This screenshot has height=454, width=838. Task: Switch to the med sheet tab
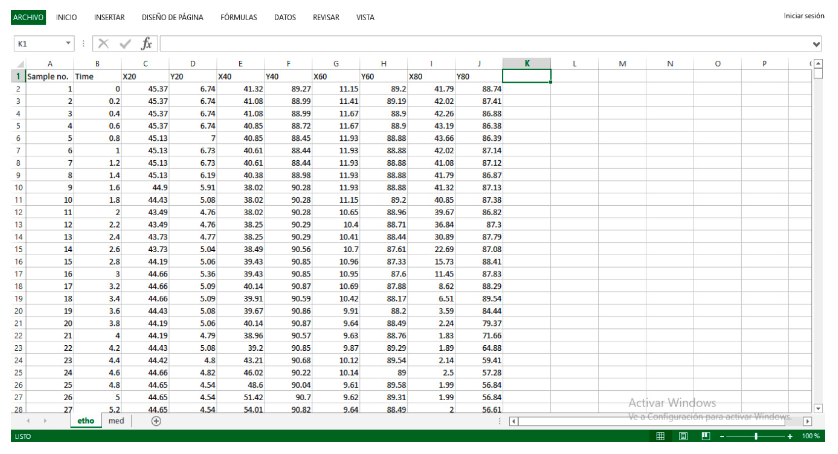click(117, 421)
